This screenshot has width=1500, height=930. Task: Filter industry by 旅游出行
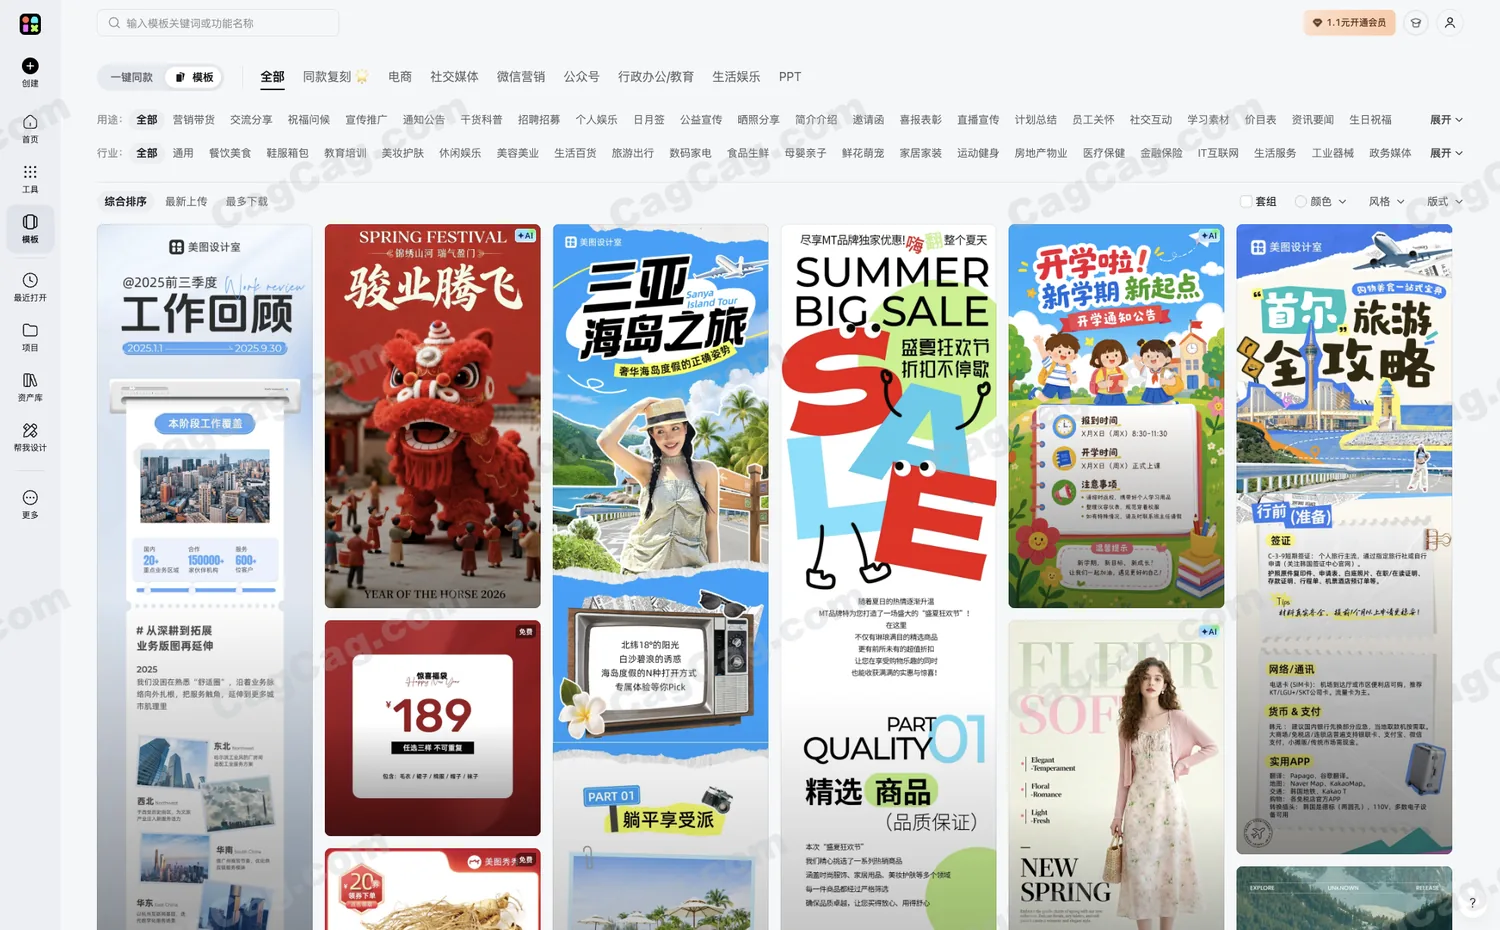pos(633,153)
